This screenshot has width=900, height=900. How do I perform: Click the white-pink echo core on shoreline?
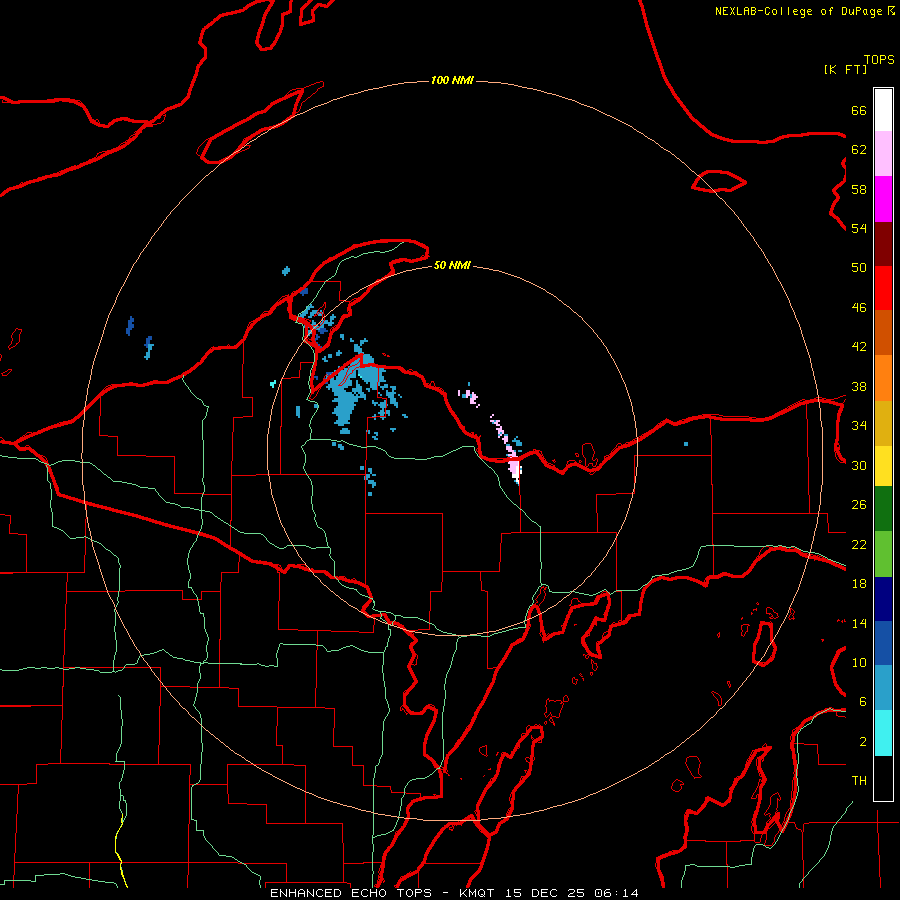pyautogui.click(x=514, y=467)
